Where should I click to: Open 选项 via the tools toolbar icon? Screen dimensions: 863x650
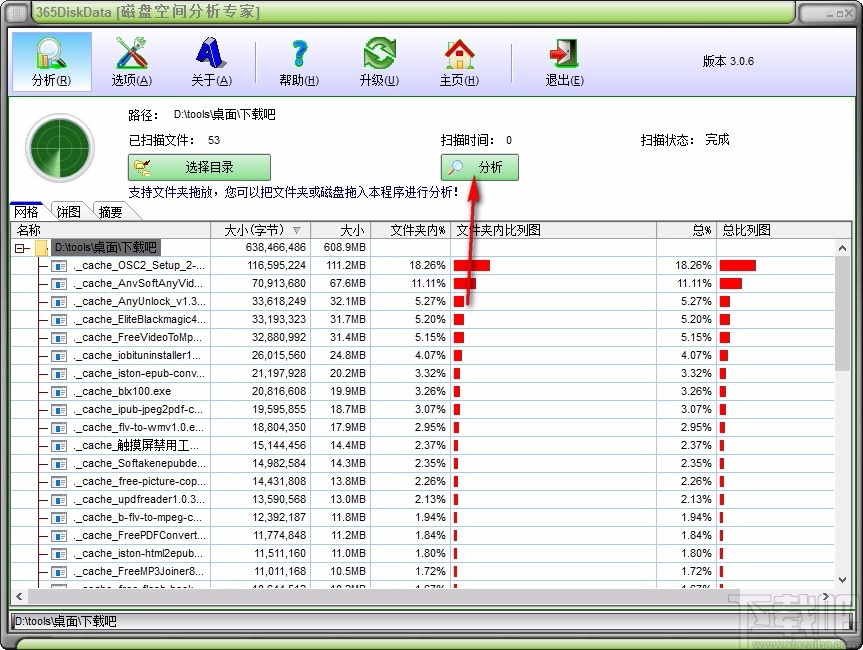tap(130, 55)
